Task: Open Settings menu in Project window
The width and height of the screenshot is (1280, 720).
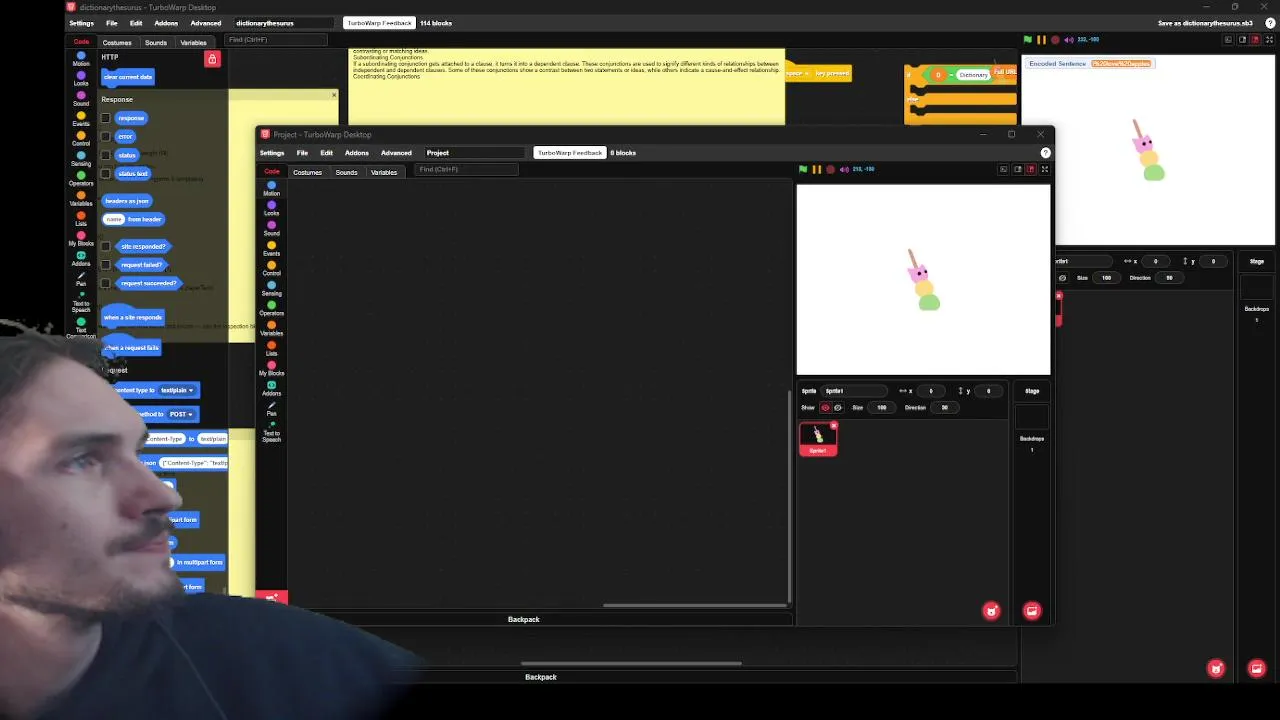Action: [272, 153]
